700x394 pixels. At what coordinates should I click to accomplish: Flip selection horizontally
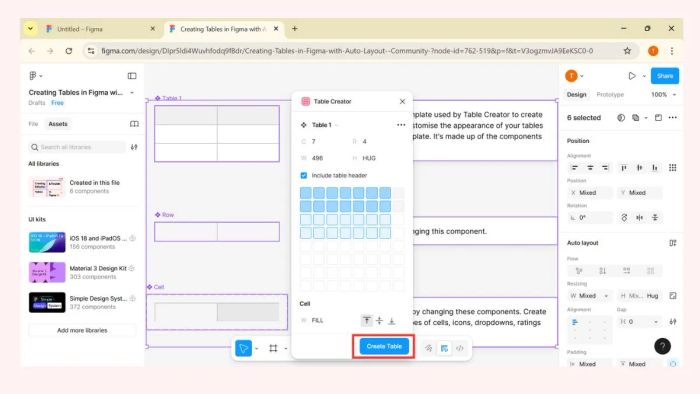640,218
